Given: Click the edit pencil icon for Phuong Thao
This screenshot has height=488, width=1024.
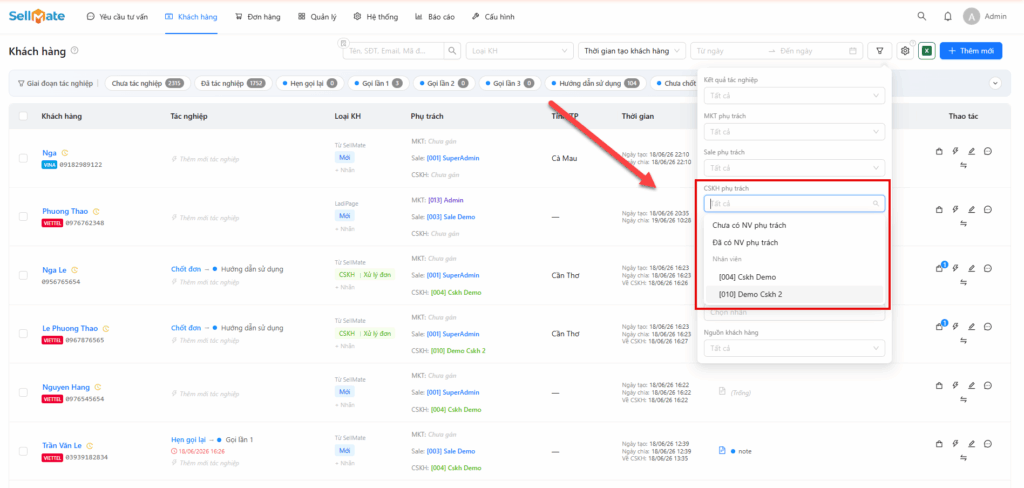Looking at the screenshot, I should click(x=971, y=210).
